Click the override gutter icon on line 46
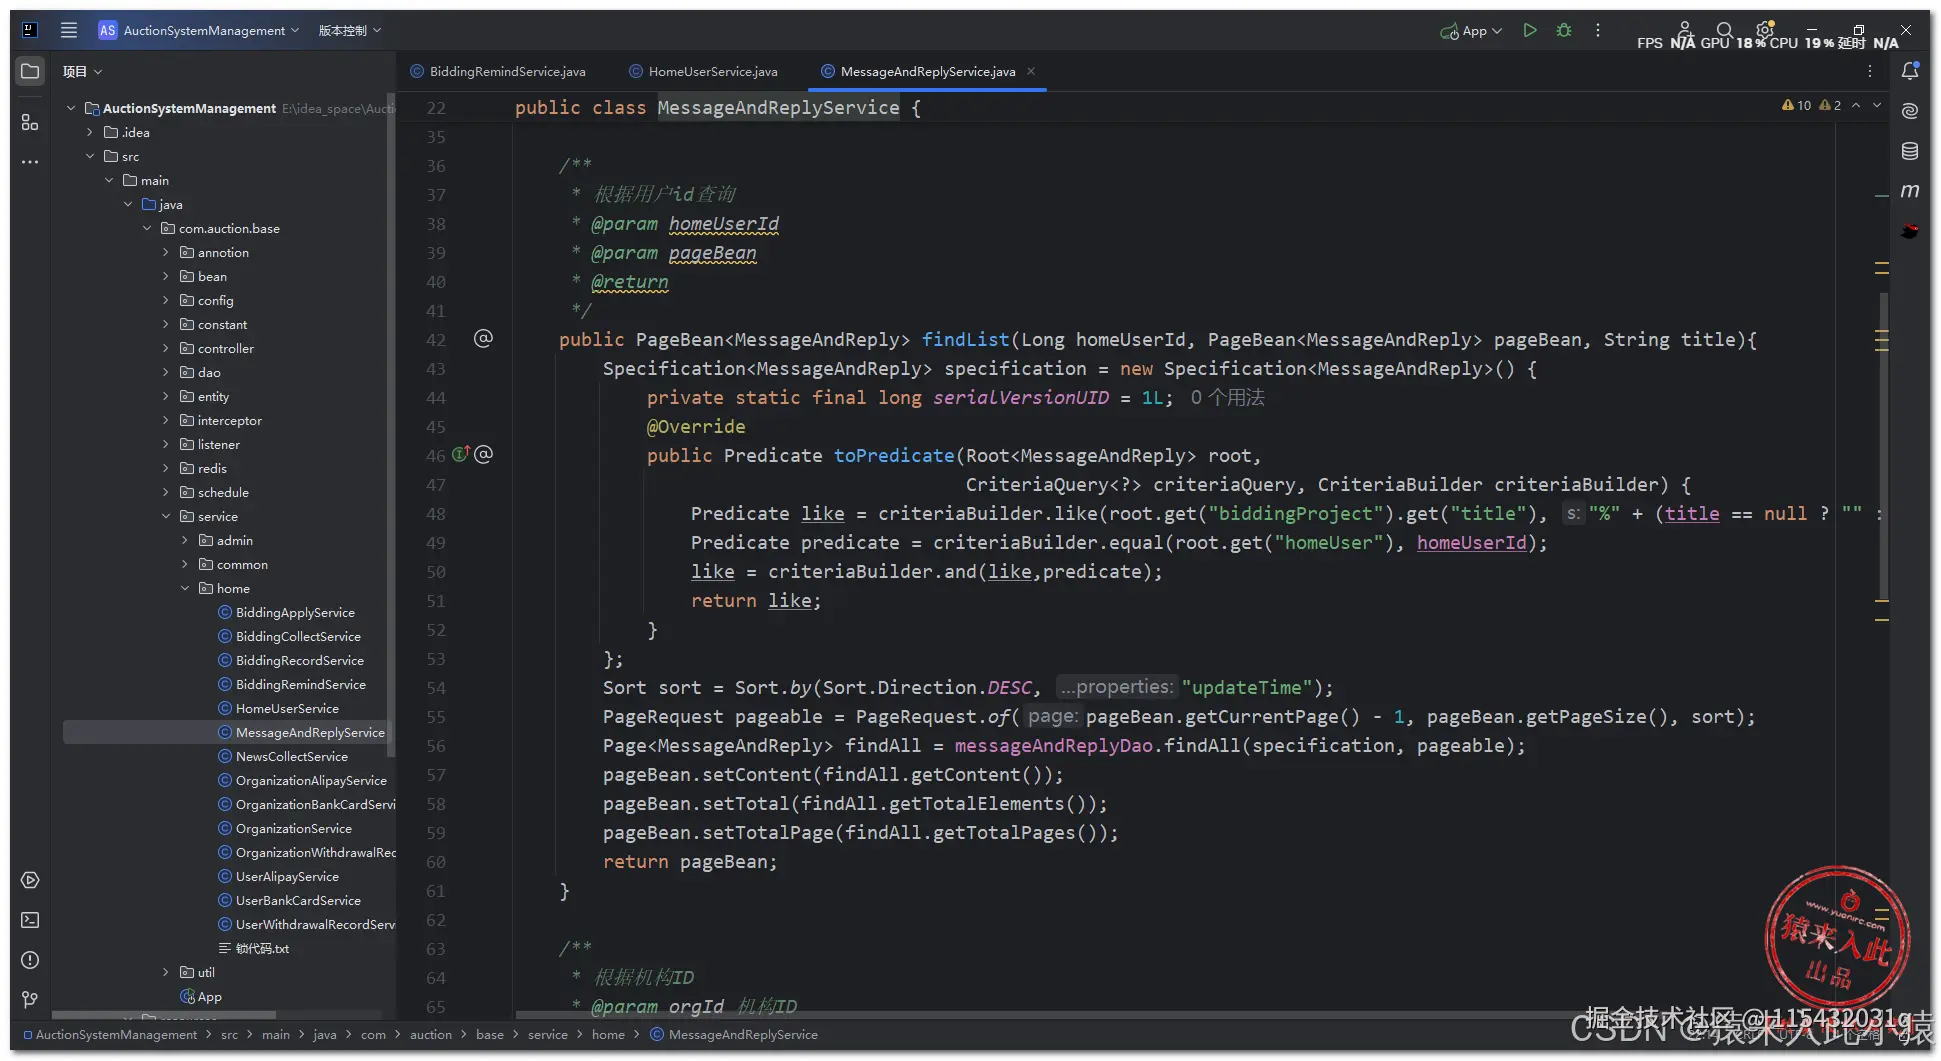The height and width of the screenshot is (1061, 1941). pos(460,454)
